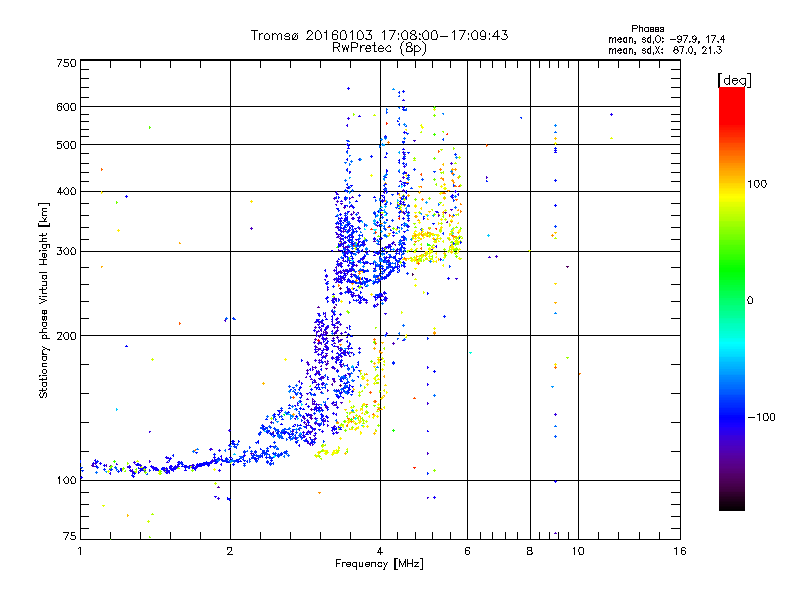
Task: Click the 'mean, sd,O: -97.9, 17.4' line
Action: point(666,39)
